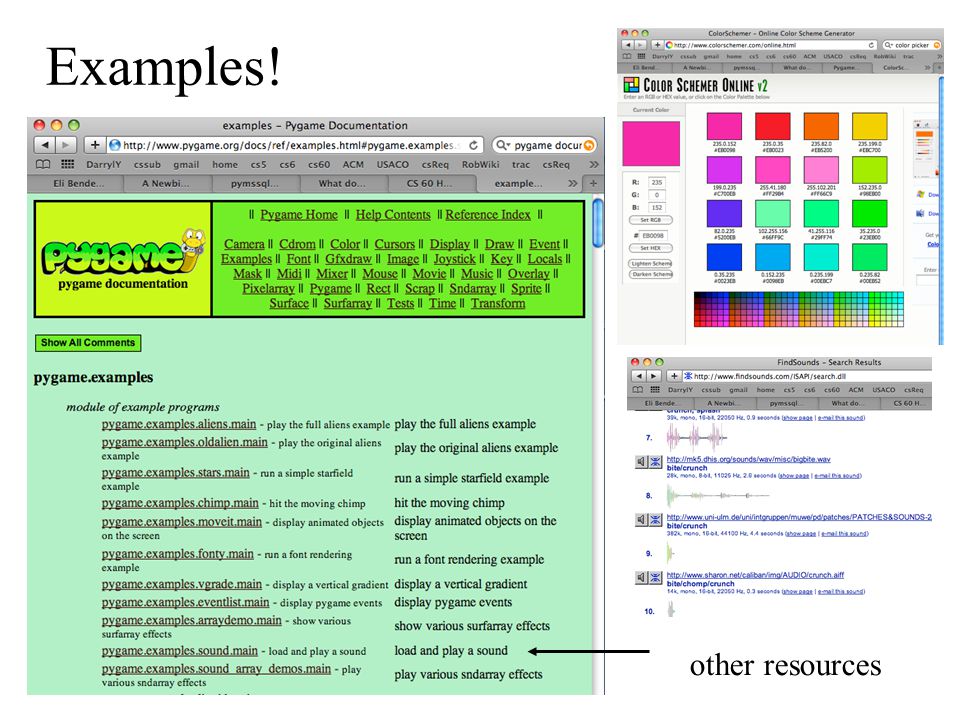960x720 pixels.
Task: Click the large Current Color pink swatch
Action: pos(651,143)
